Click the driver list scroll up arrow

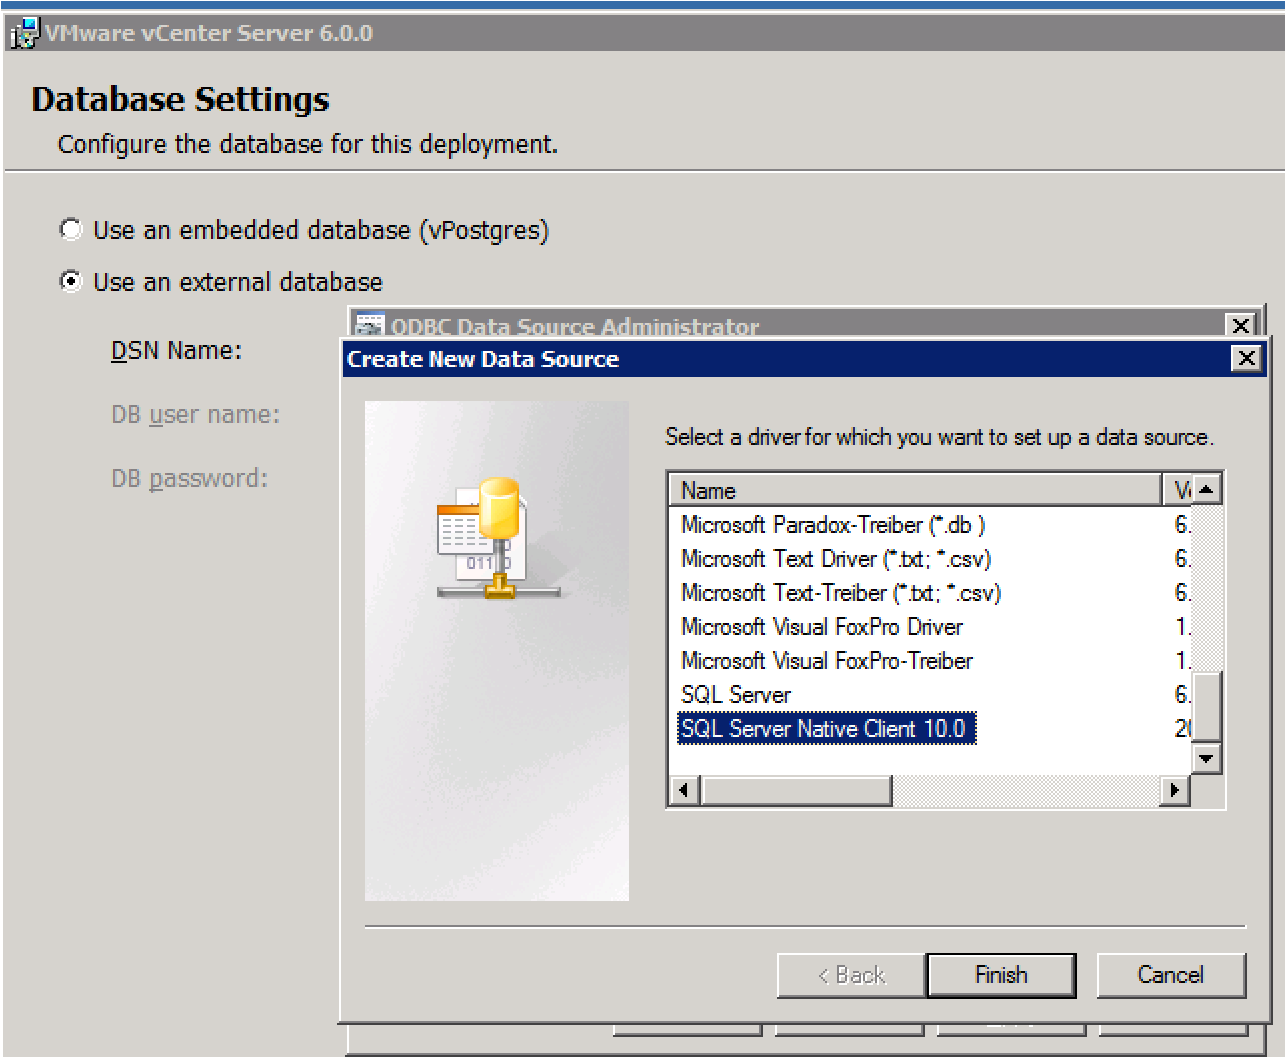[x=1207, y=489]
